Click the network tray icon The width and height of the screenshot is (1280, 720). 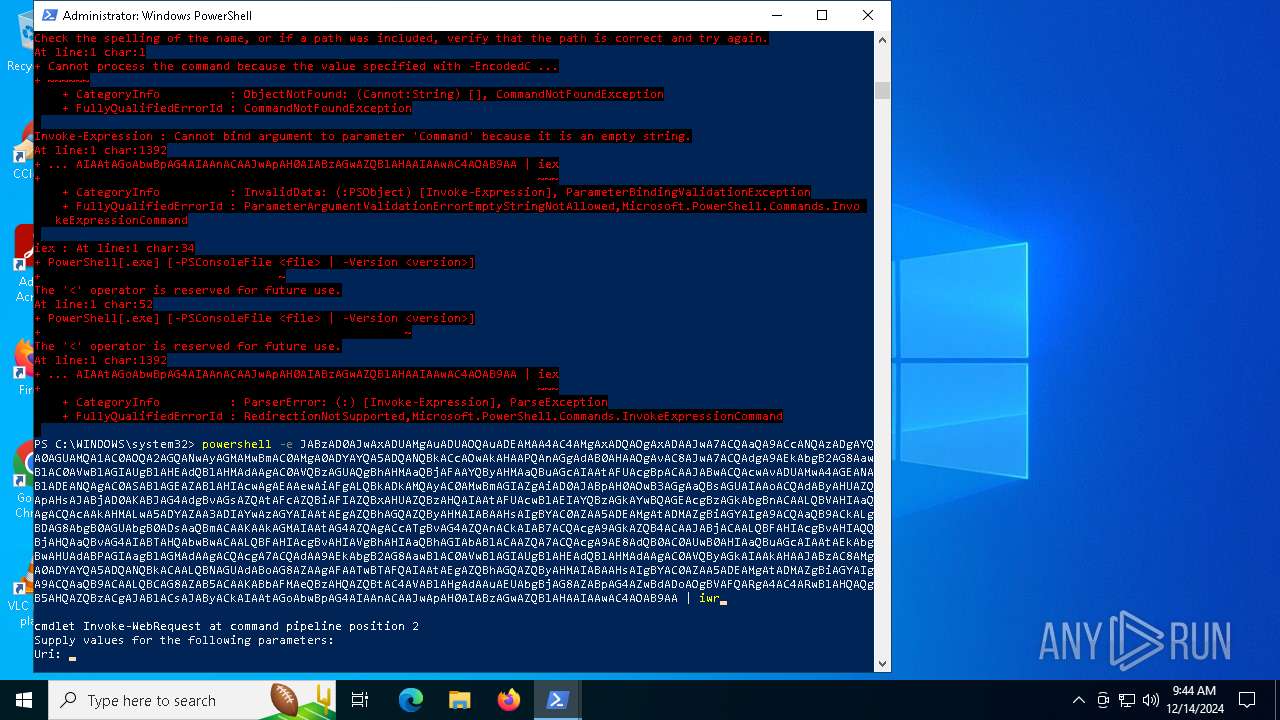pos(1127,700)
